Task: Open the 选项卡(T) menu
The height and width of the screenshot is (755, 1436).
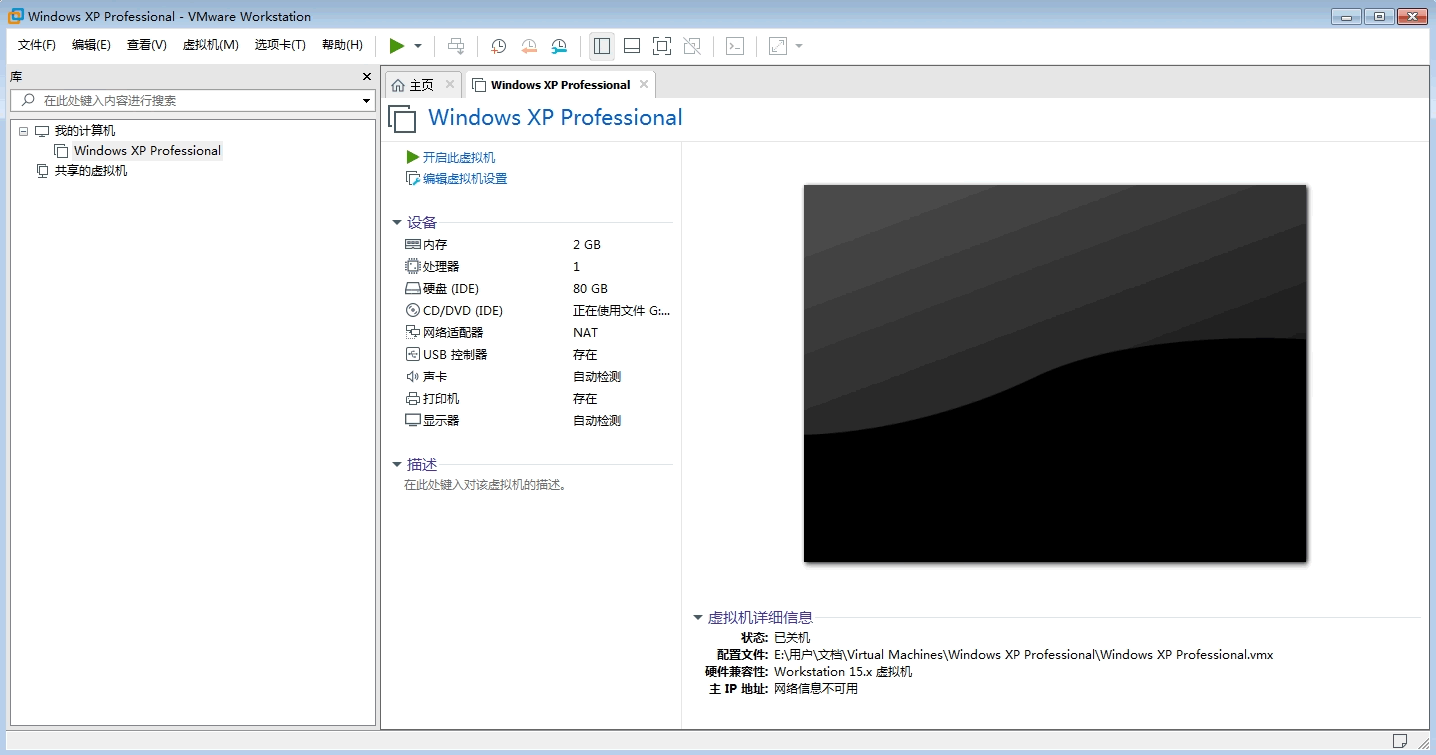Action: [280, 45]
